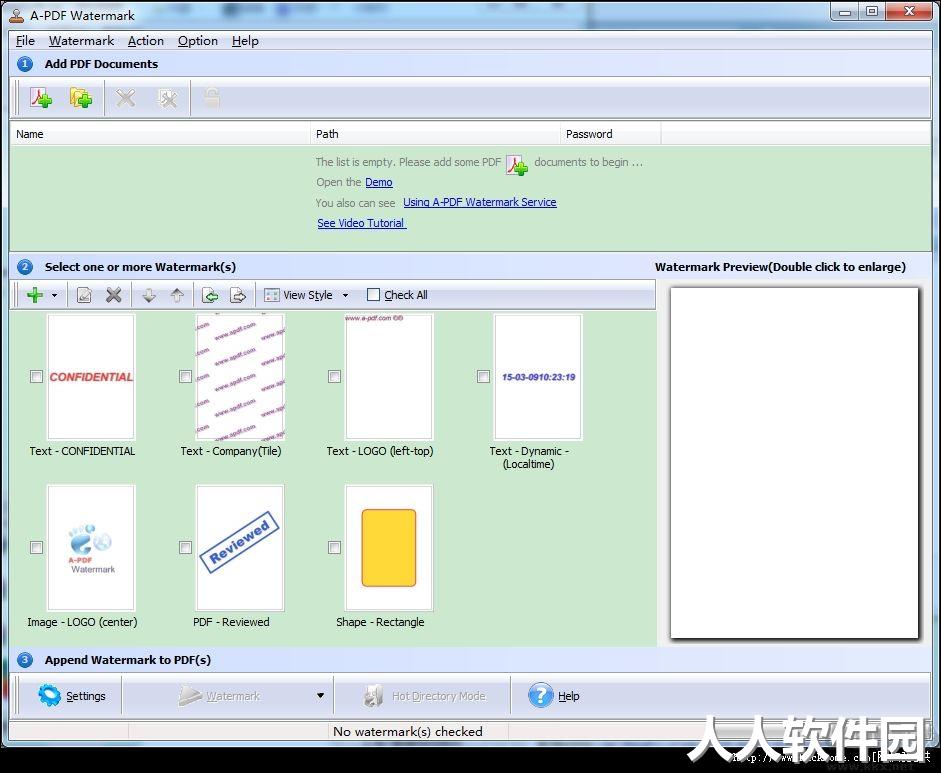Open the Watermark button dropdown arrow
Viewport: 941px width, 773px height.
click(x=320, y=696)
